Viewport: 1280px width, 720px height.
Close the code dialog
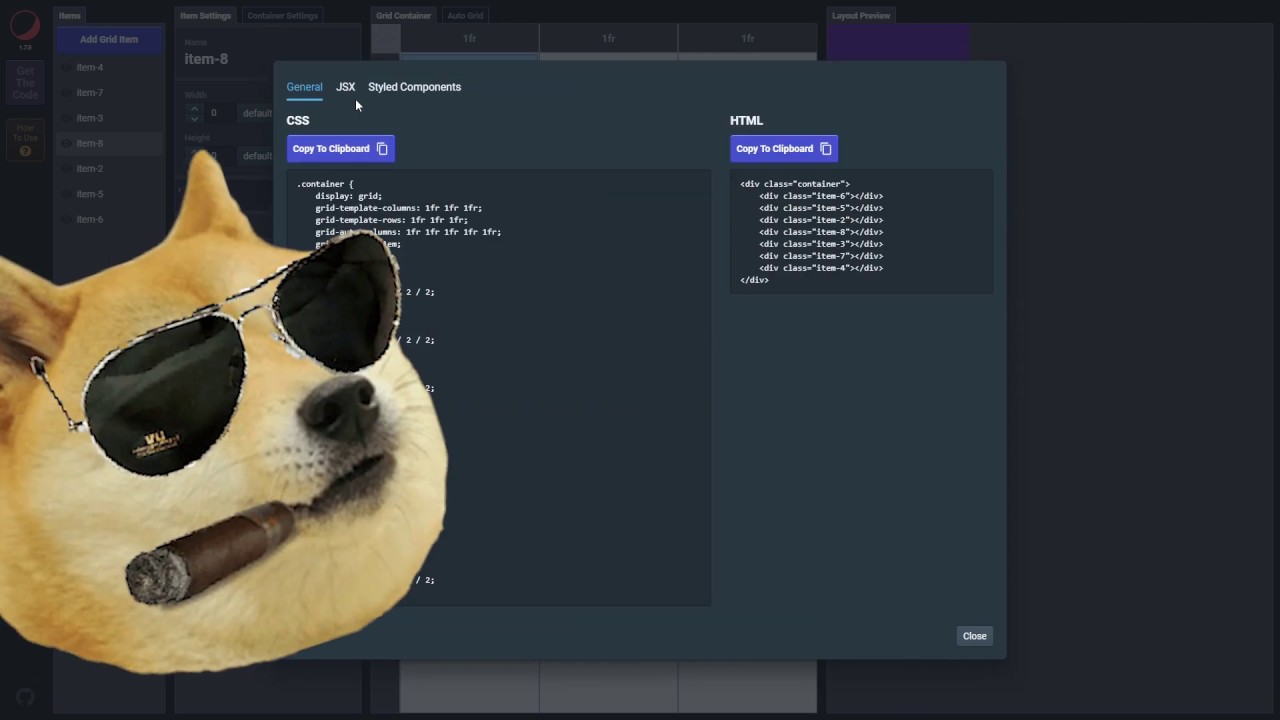(x=974, y=636)
